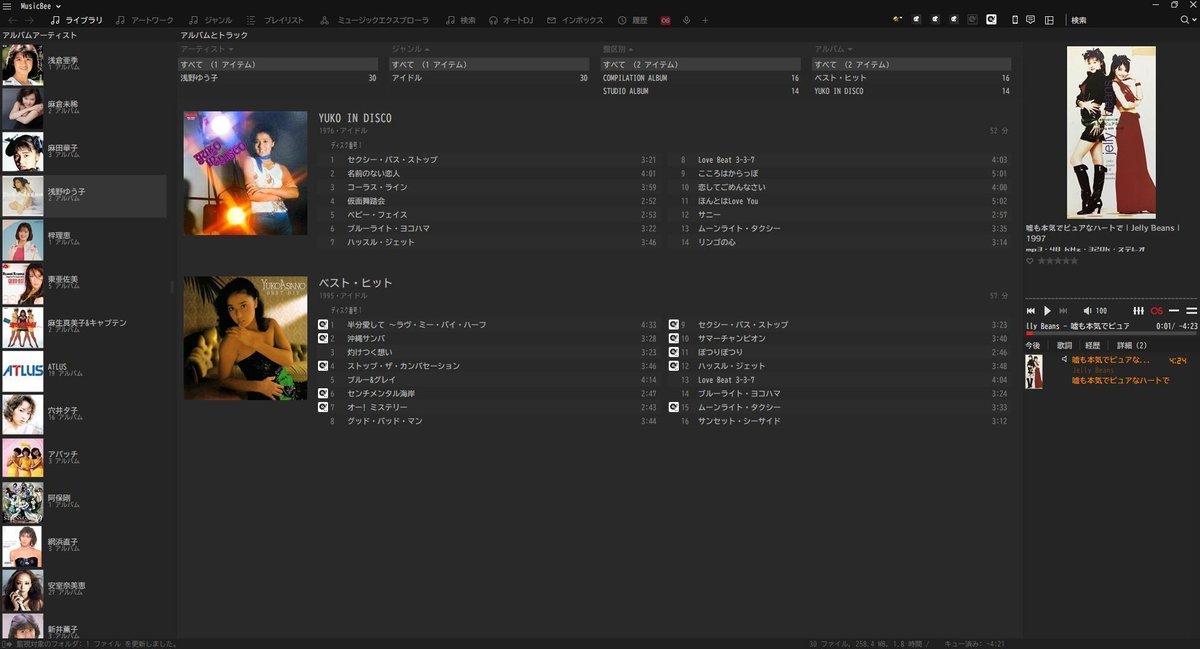Toggle the heart rating below the album artwork
Screen dimensions: 1200x649
pos(1030,260)
